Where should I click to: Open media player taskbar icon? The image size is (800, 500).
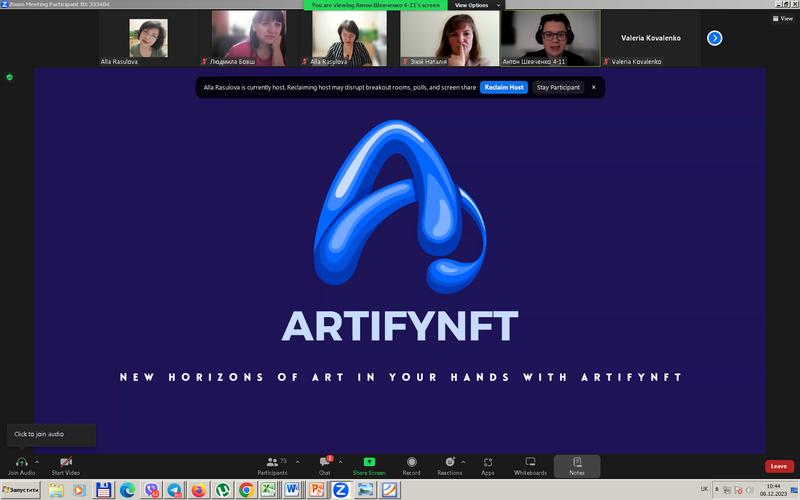tap(79, 490)
